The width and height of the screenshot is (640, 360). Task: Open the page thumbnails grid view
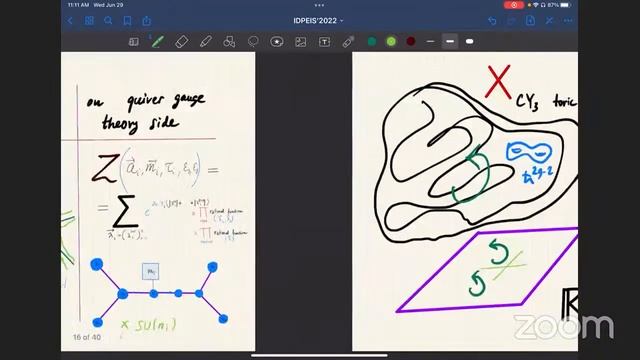[x=89, y=20]
